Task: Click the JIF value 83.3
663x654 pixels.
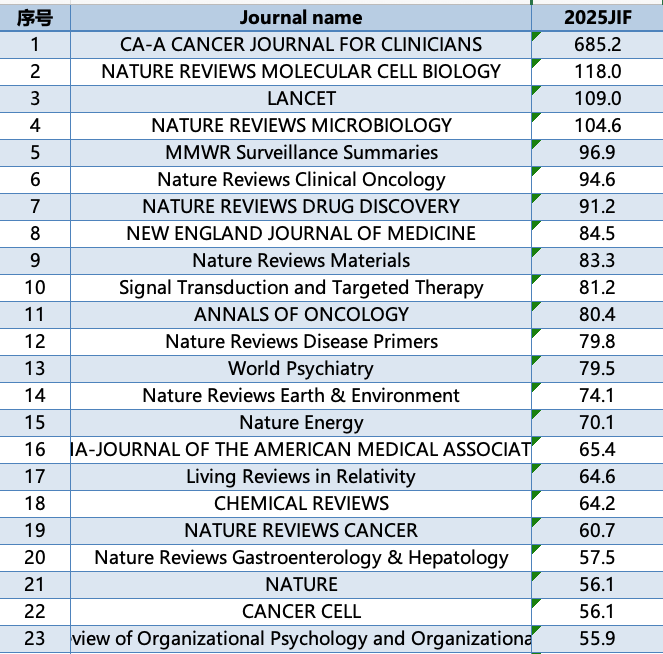Action: (597, 260)
